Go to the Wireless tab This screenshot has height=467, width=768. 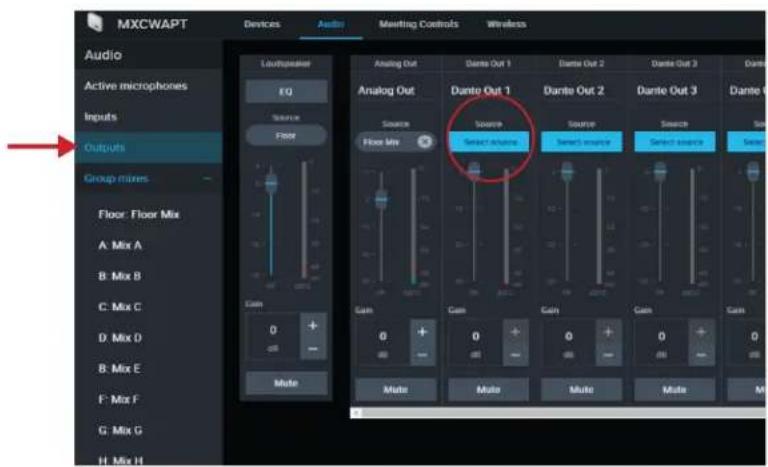506,24
